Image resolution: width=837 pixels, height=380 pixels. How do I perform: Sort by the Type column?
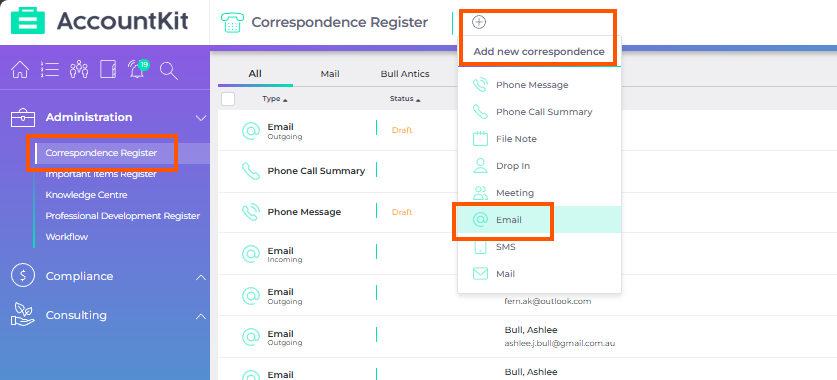point(274,99)
